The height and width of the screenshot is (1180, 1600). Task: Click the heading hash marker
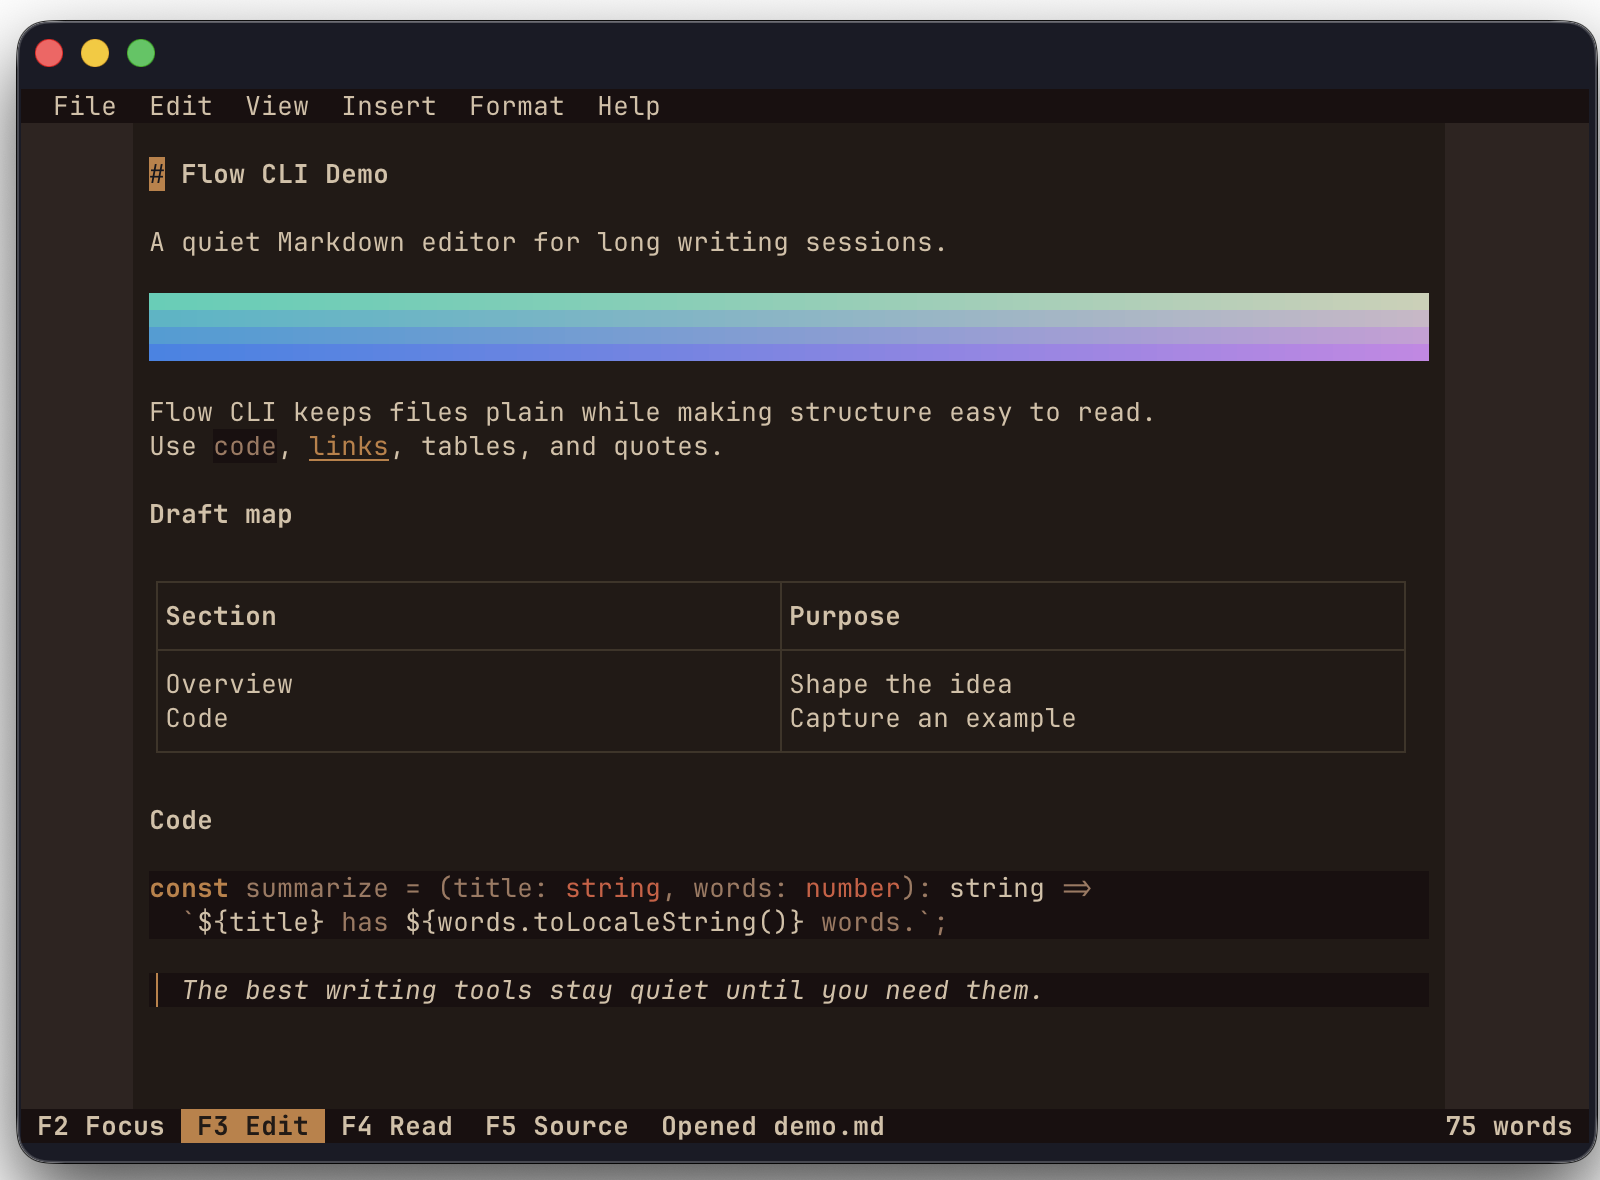(157, 174)
